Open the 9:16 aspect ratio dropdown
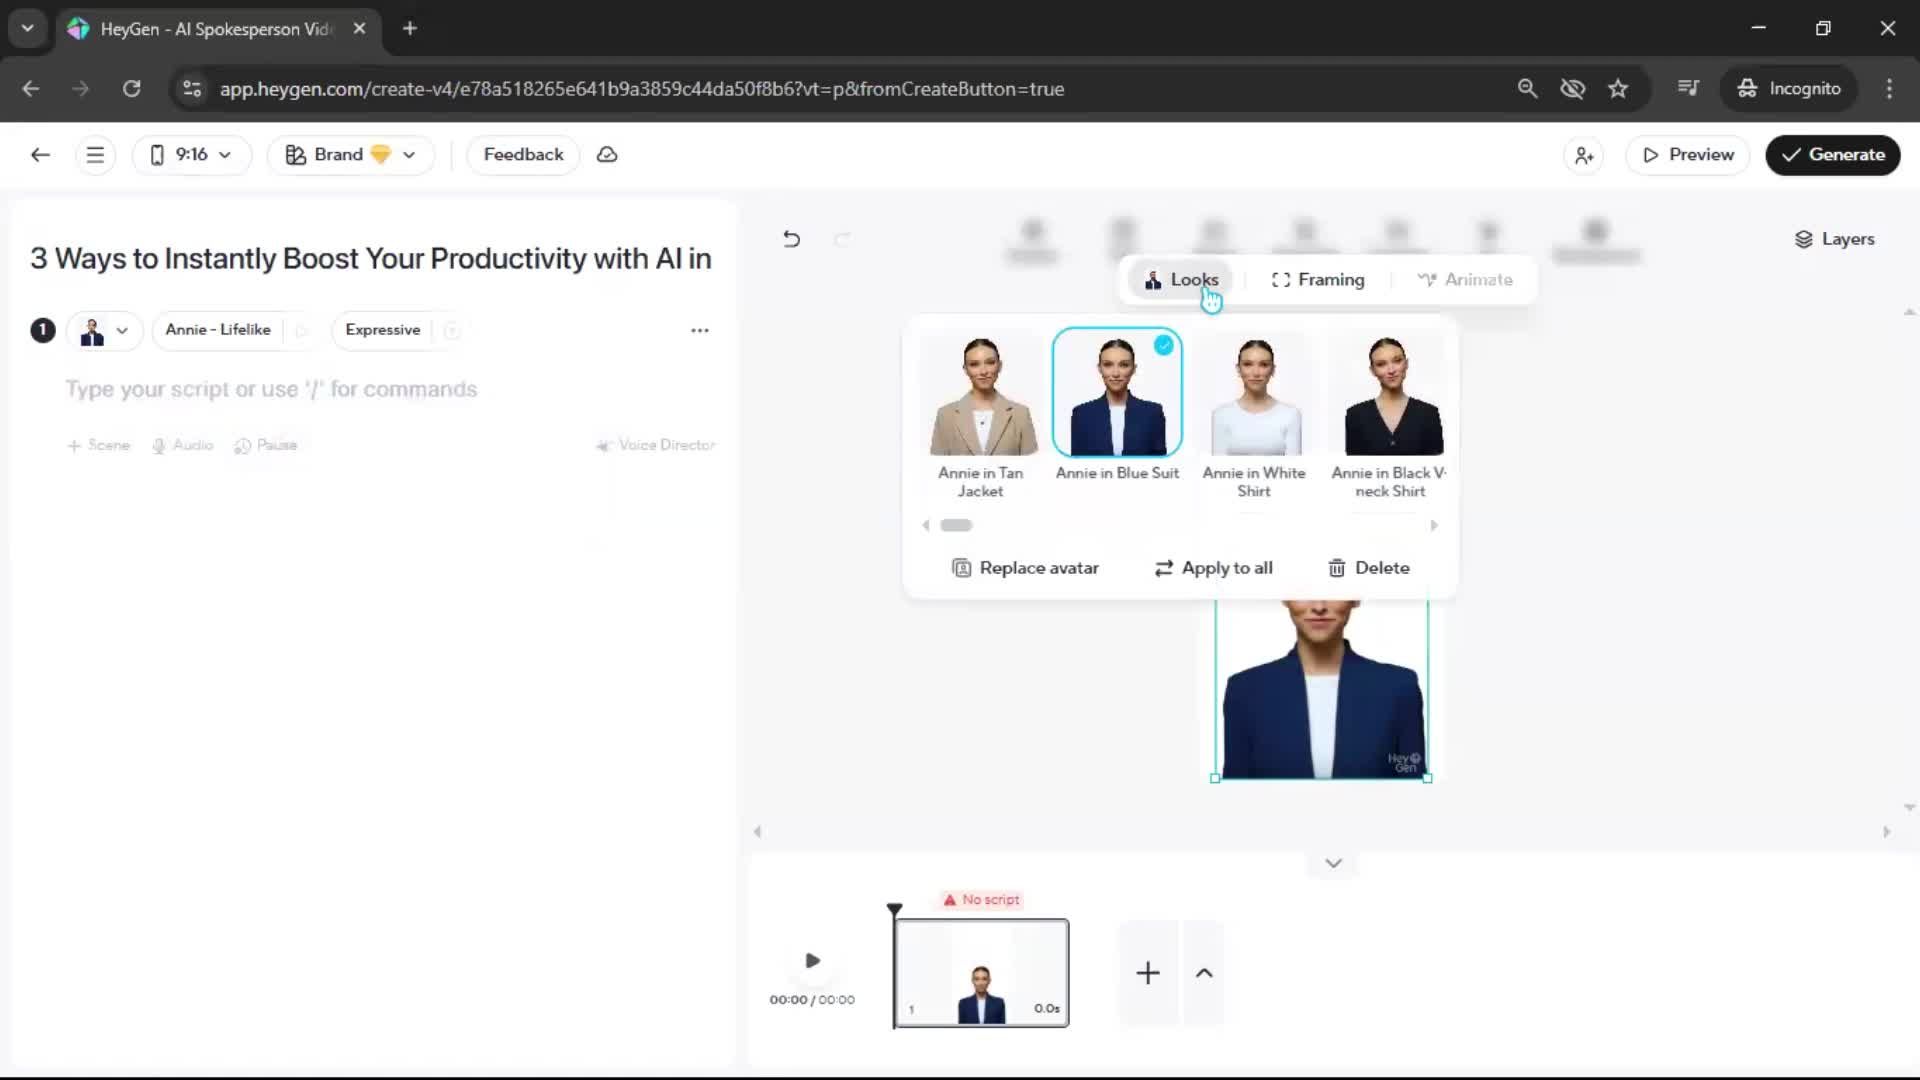Image resolution: width=1920 pixels, height=1080 pixels. tap(191, 155)
